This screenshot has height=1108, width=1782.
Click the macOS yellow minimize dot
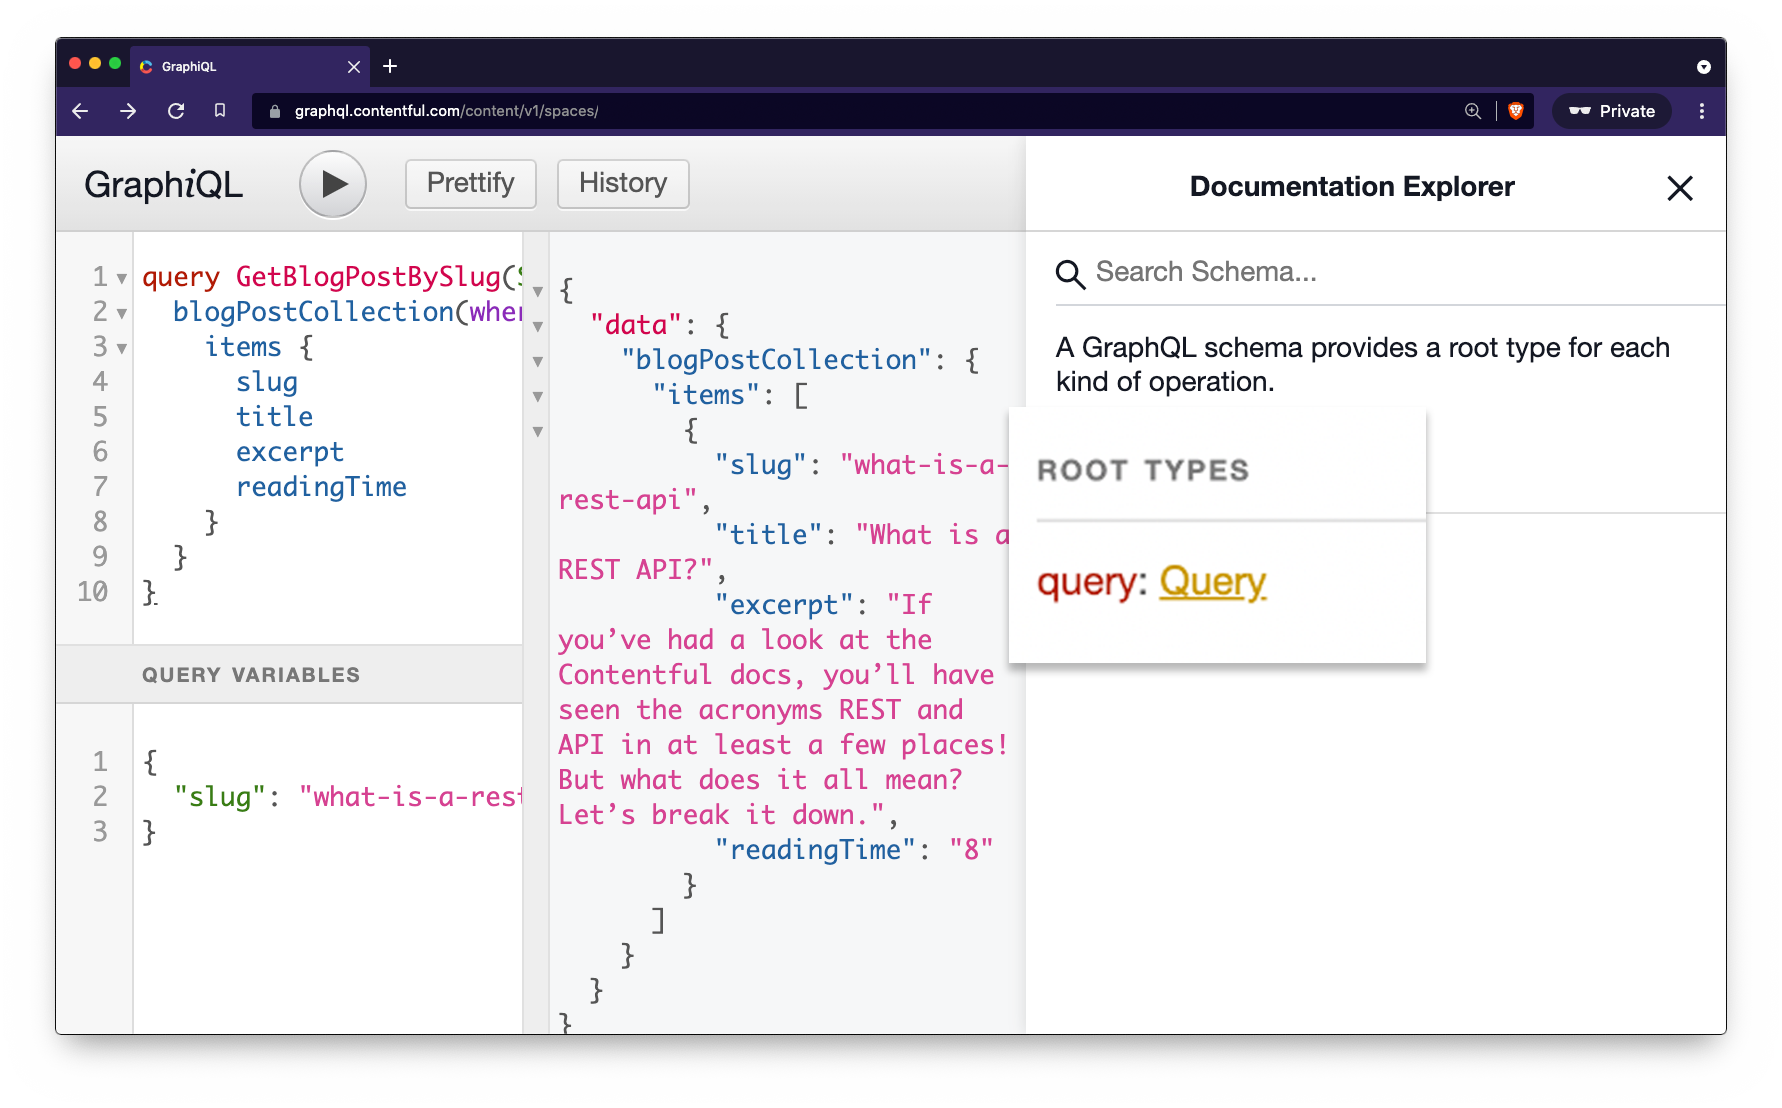95,63
